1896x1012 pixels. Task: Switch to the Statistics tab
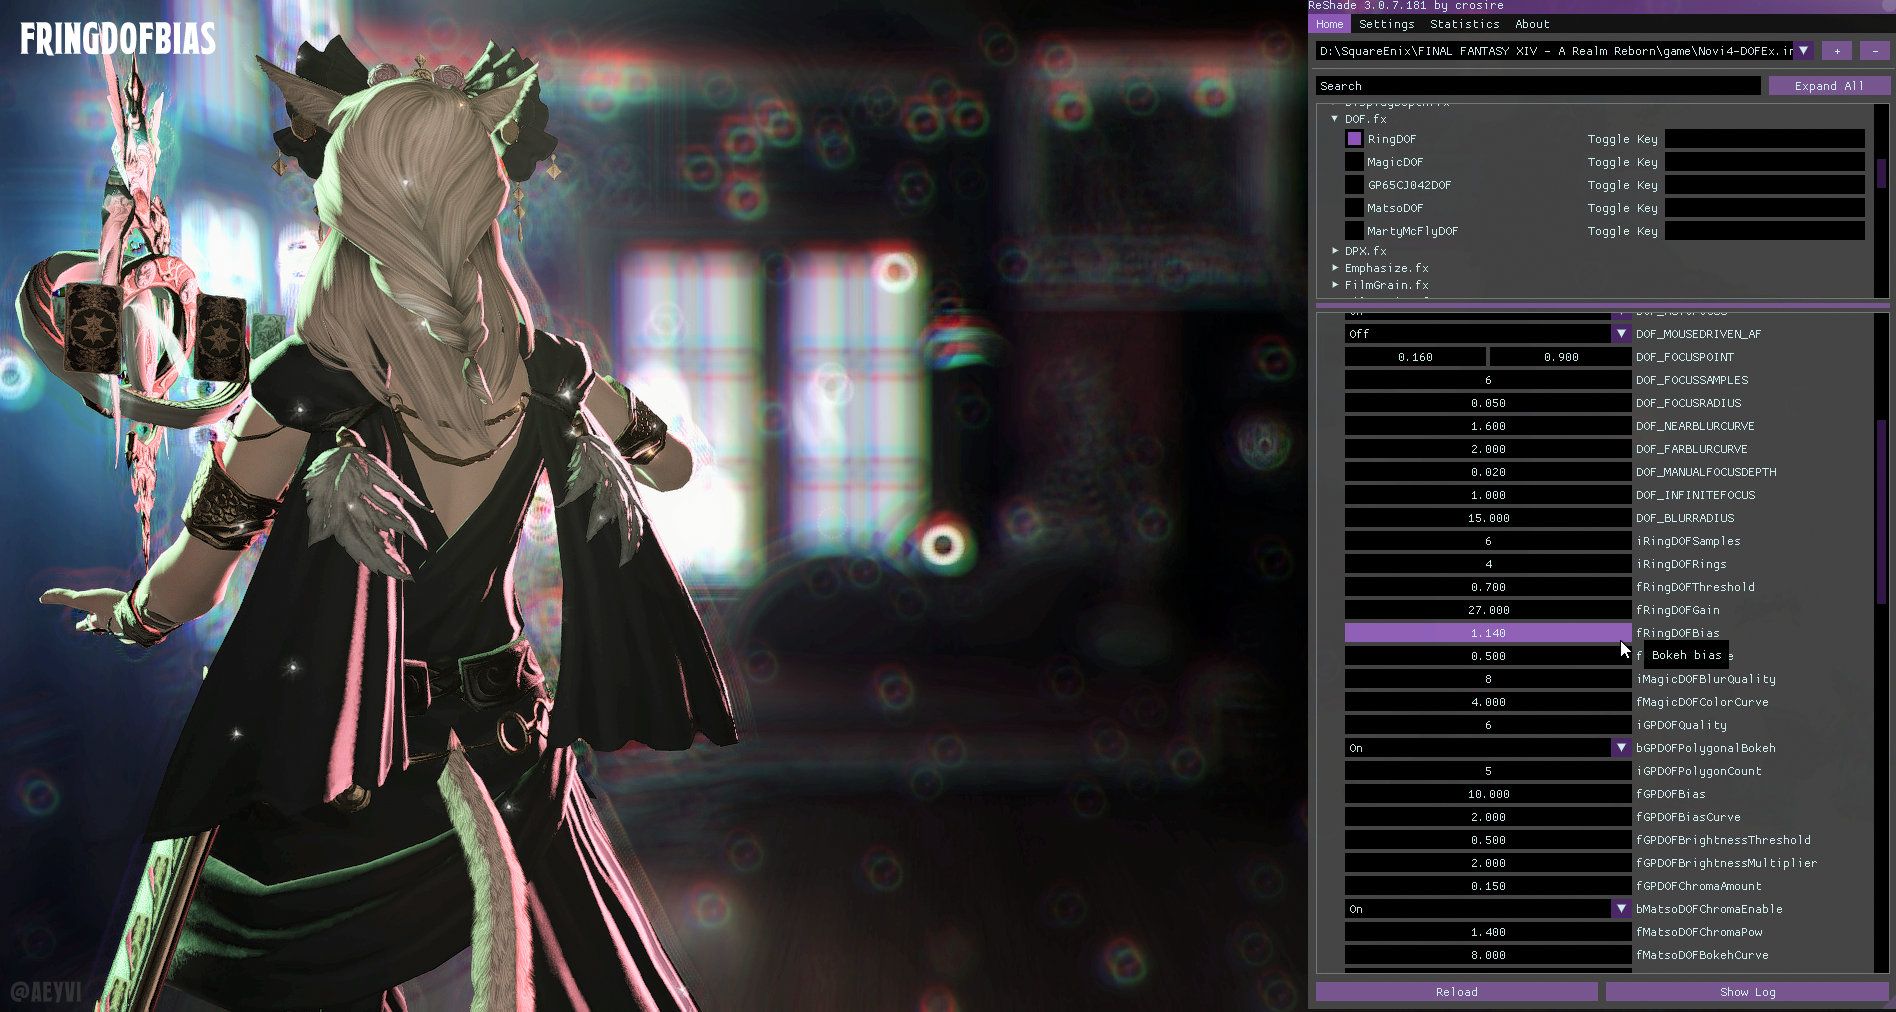pyautogui.click(x=1464, y=24)
